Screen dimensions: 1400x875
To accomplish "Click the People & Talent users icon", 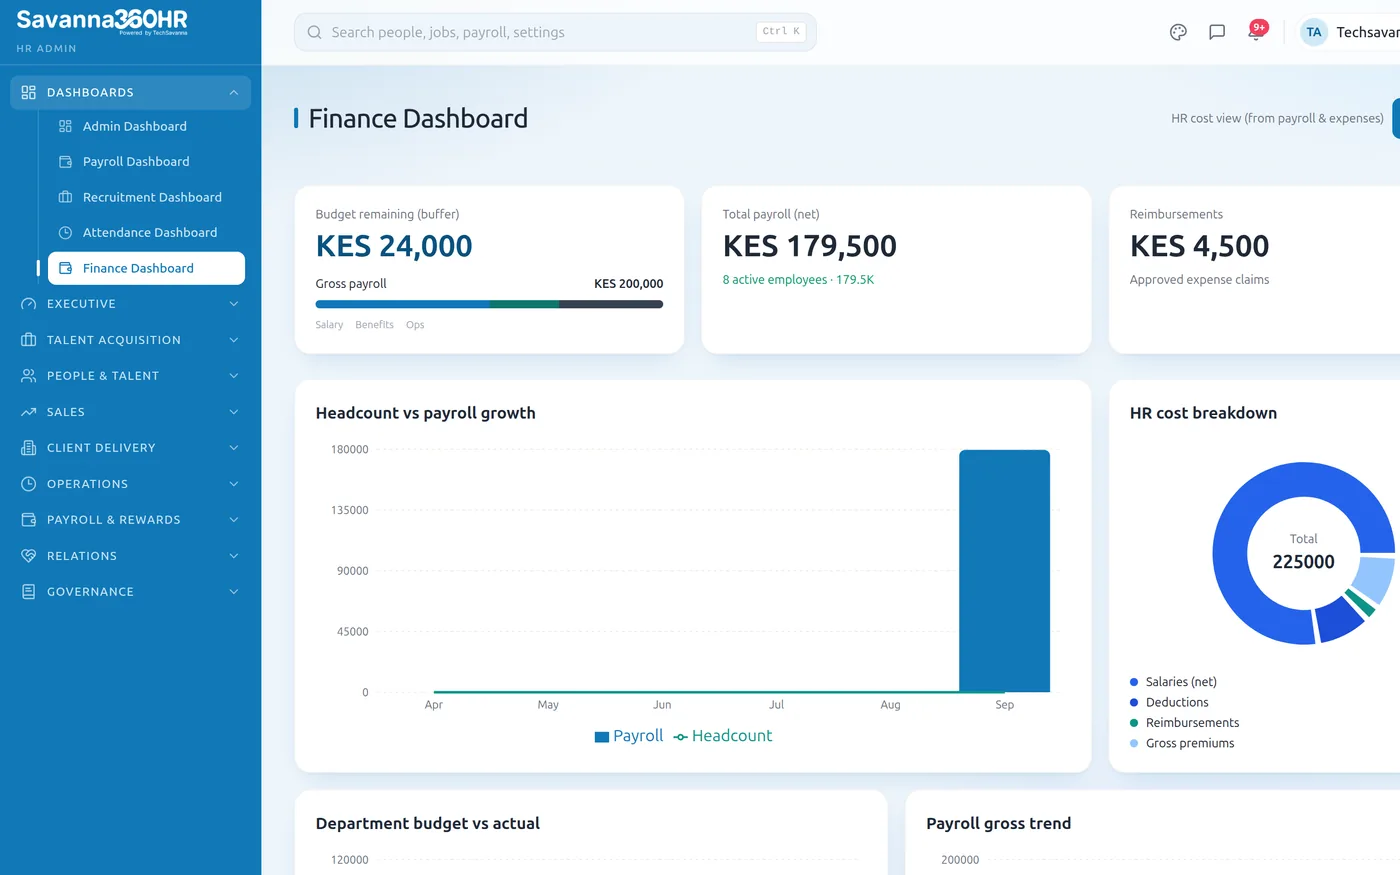I will (28, 376).
